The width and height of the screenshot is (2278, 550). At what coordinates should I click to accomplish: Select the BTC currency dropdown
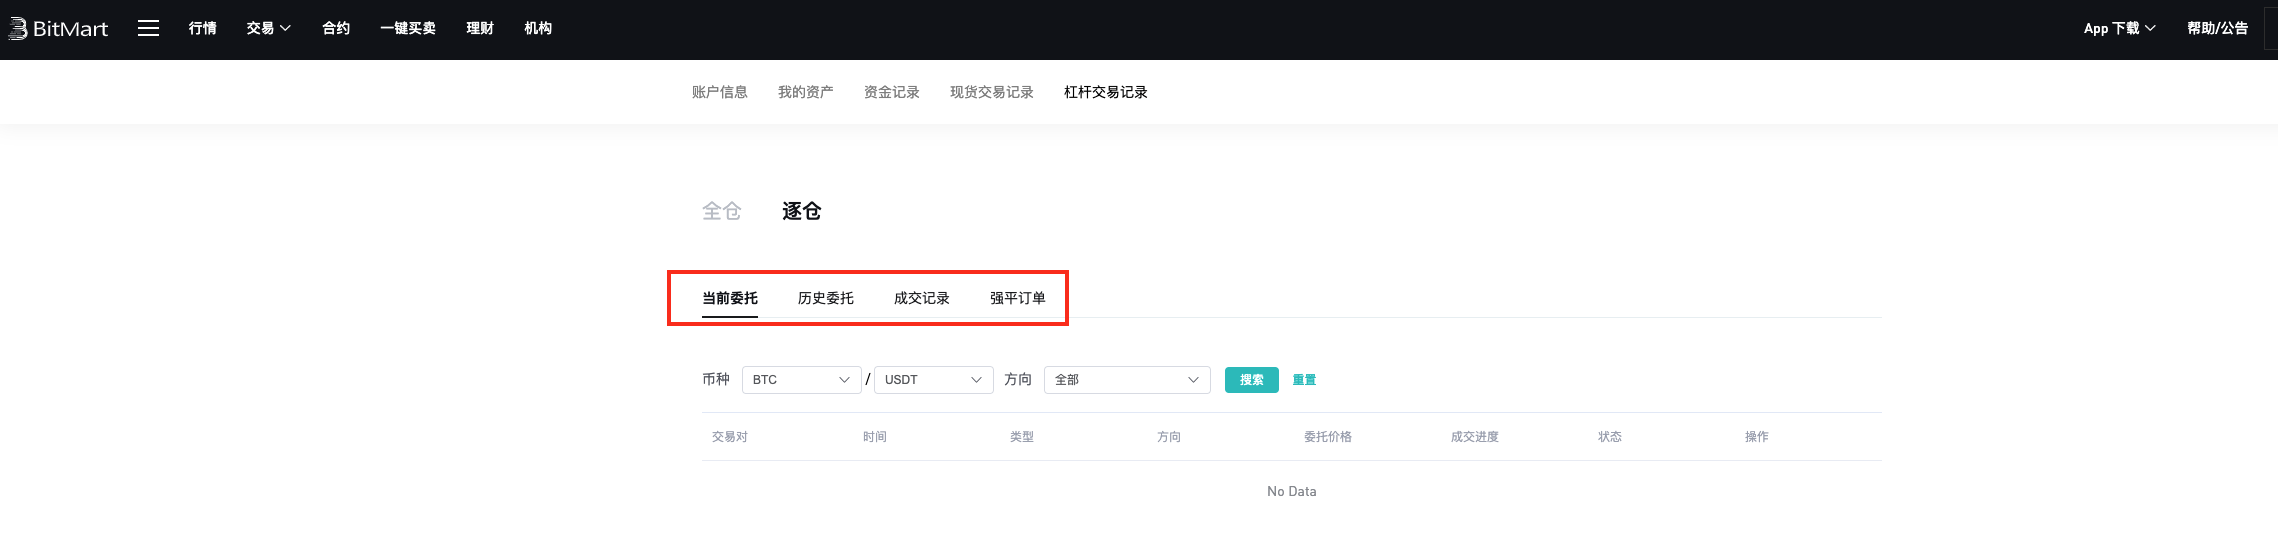tap(801, 380)
